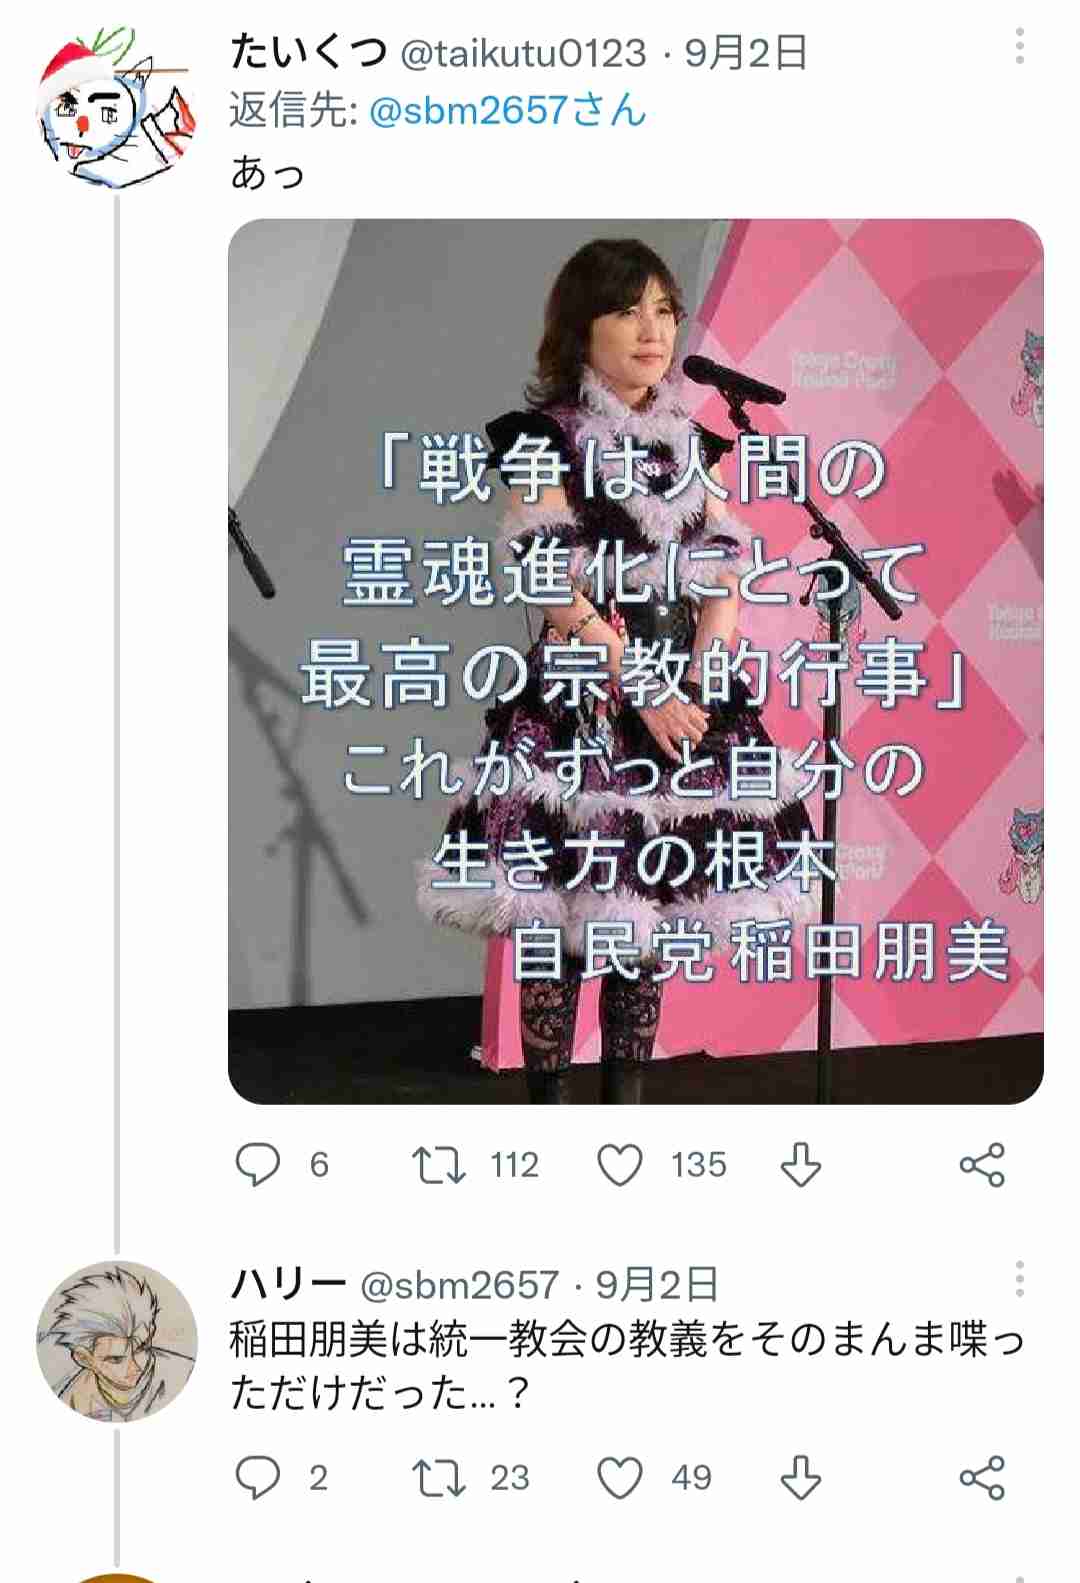Tap download icon under ハリー's tweet
The height and width of the screenshot is (1583, 1080).
(800, 1477)
